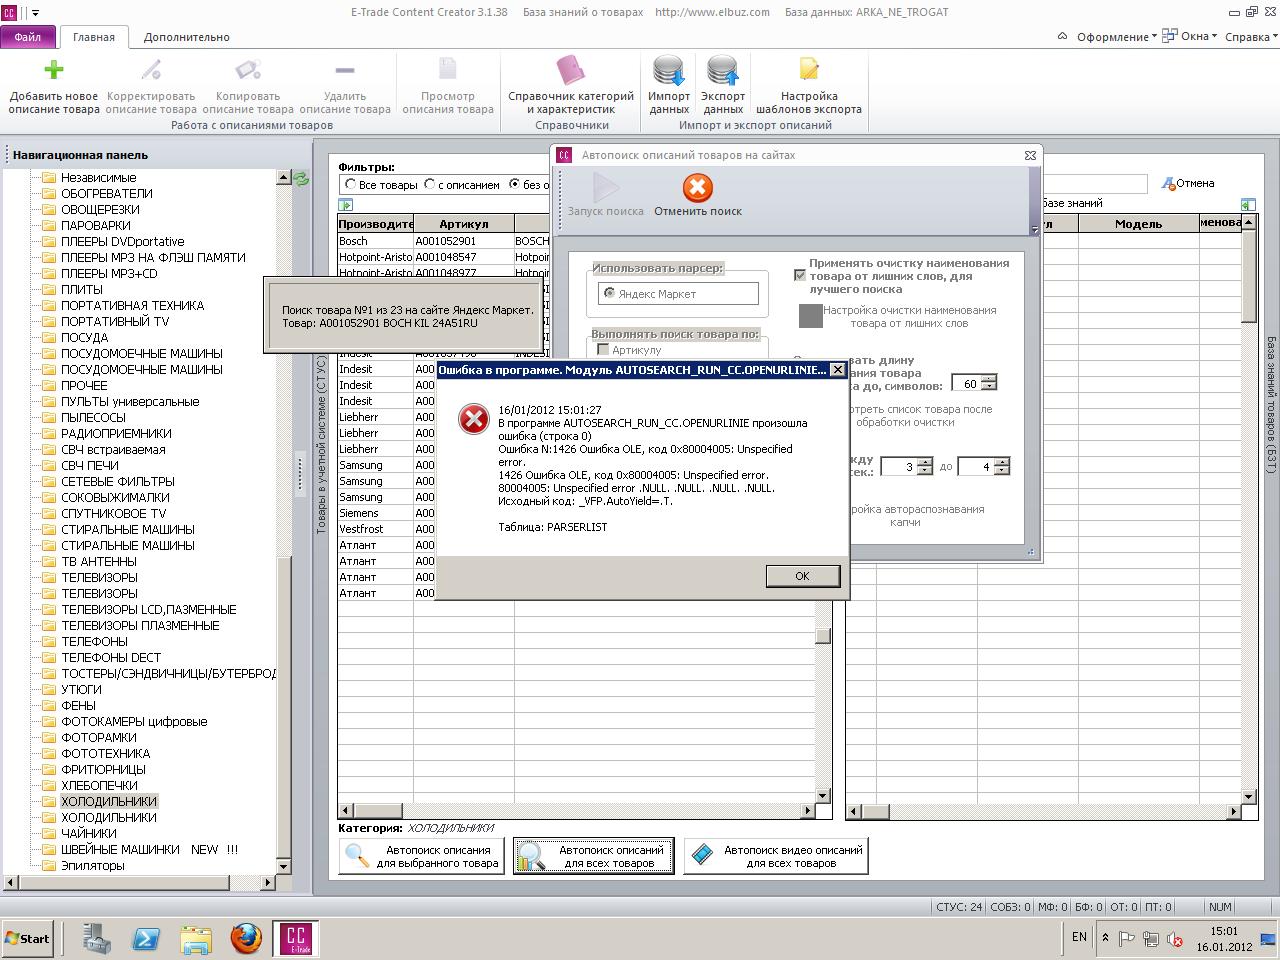Click Автопоиск видео описаний для всех товаров
The width and height of the screenshot is (1280, 960).
776,856
